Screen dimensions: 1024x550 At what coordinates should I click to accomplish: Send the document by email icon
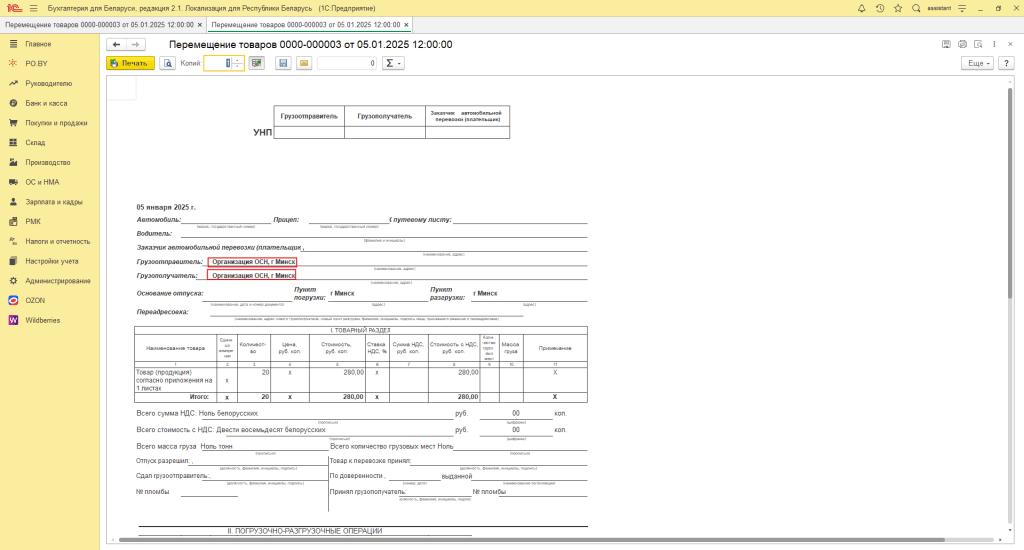pos(304,63)
